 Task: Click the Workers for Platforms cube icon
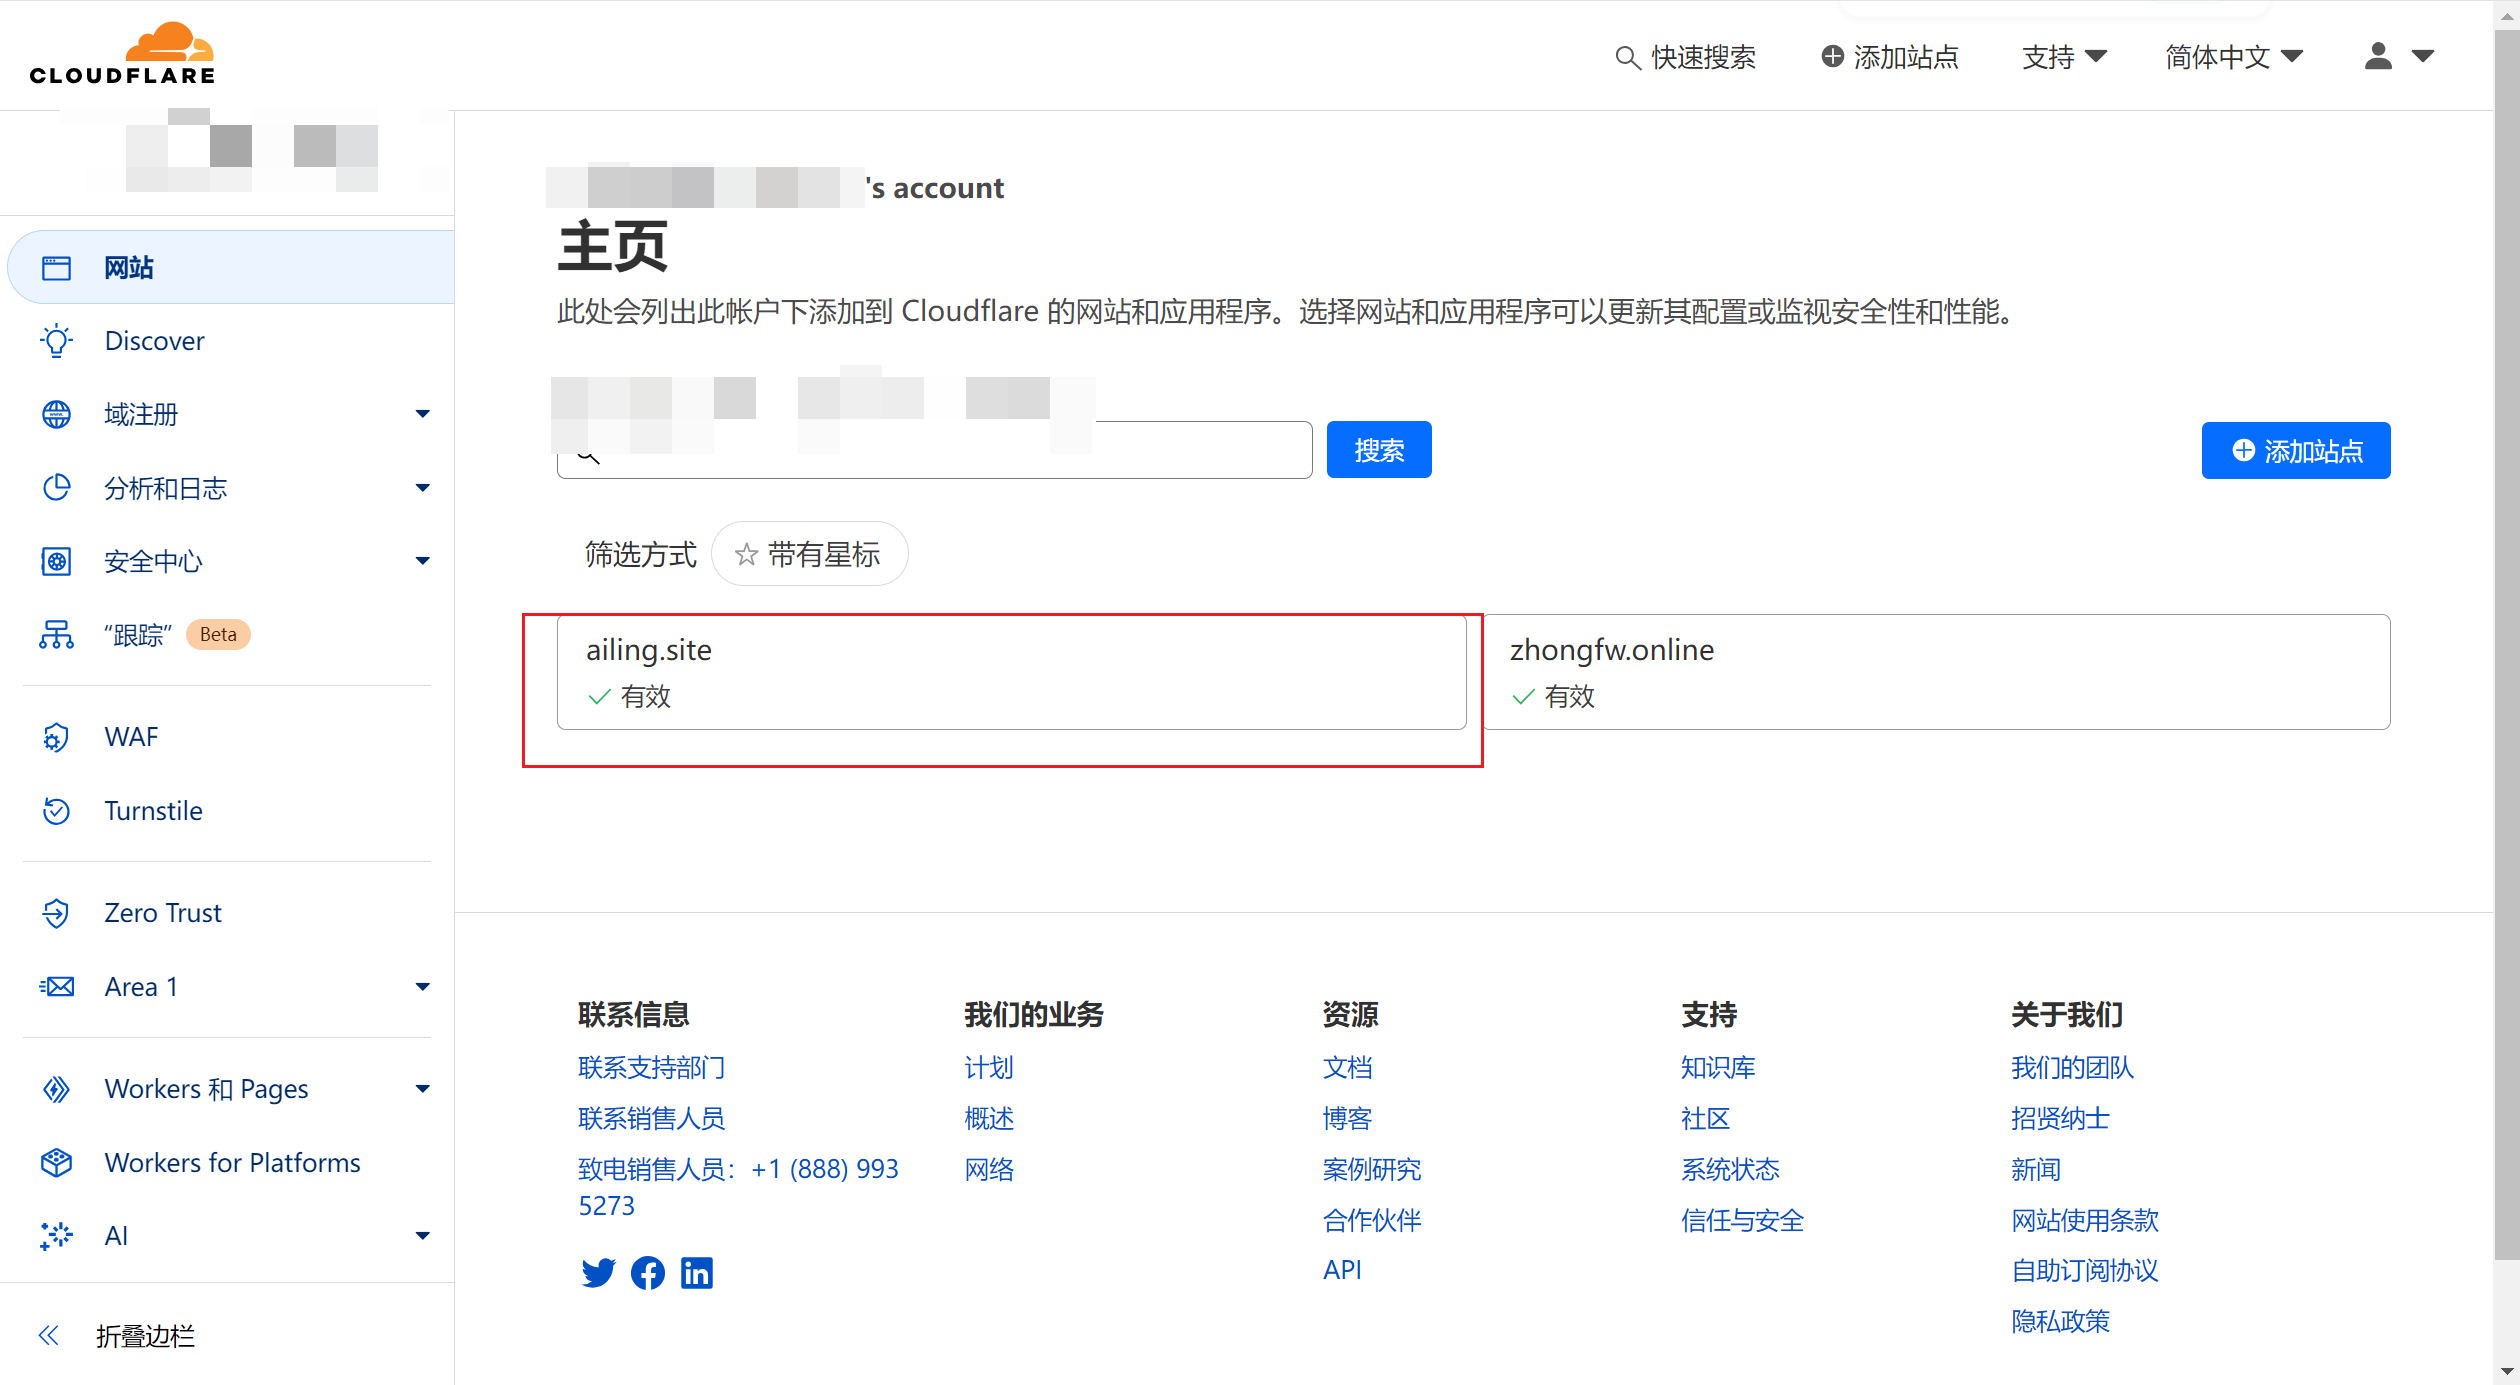point(56,1162)
